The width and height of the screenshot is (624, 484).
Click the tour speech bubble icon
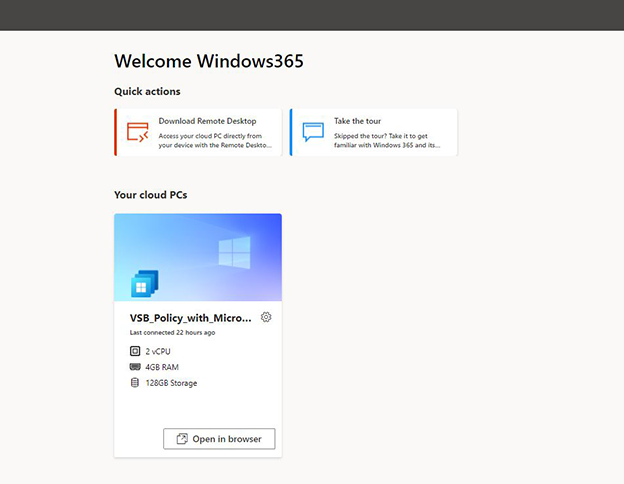point(313,132)
